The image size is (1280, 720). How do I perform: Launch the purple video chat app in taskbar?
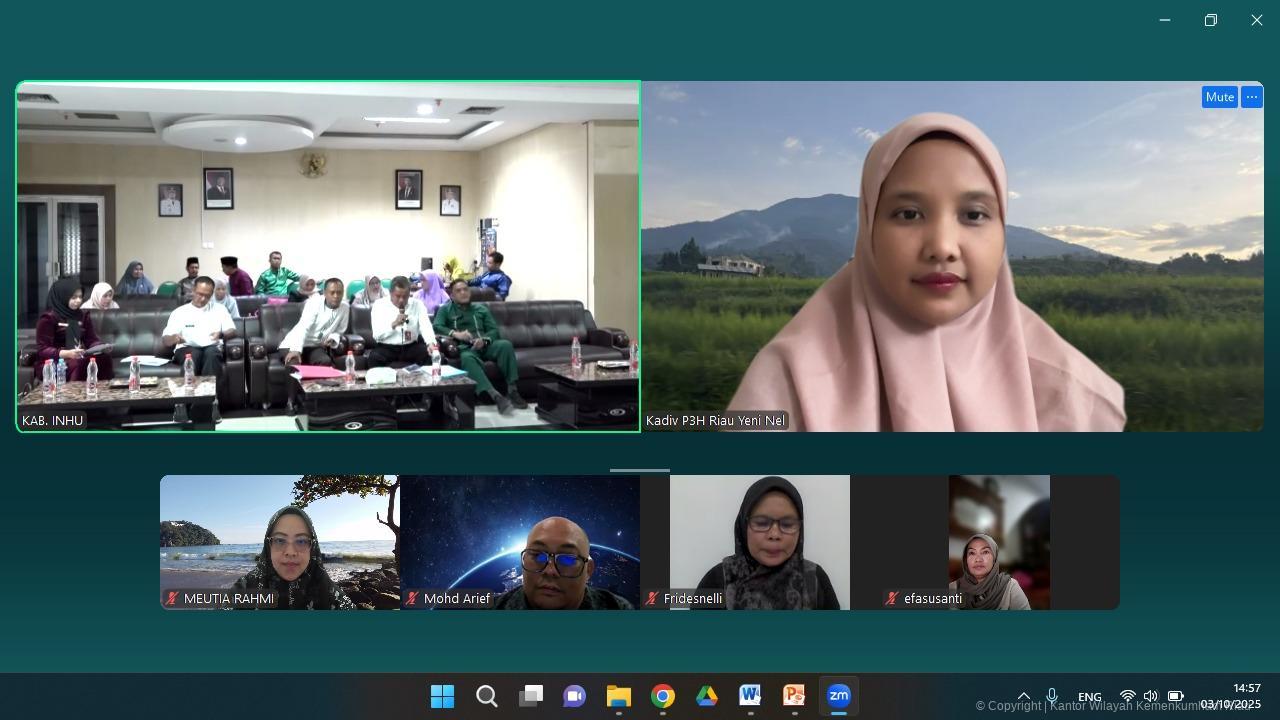tap(574, 696)
